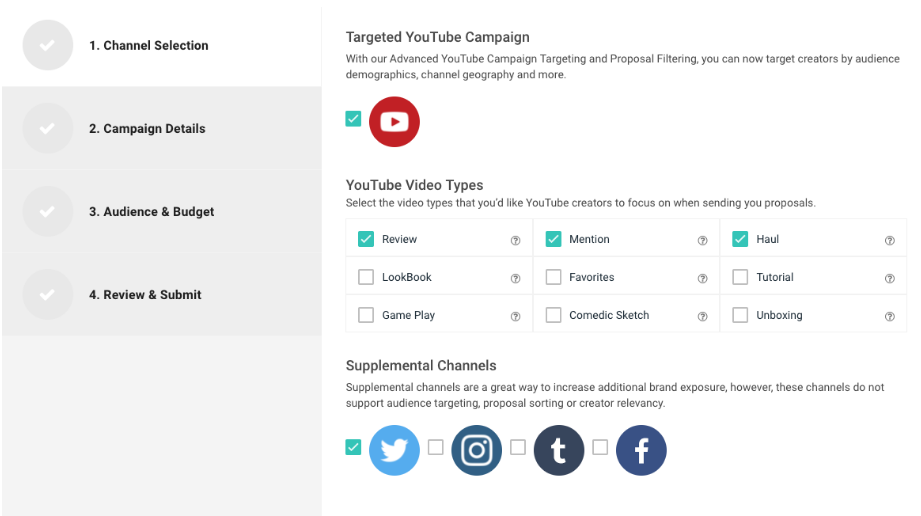
Task: Click the blue Twitter bird icon
Action: coord(394,450)
